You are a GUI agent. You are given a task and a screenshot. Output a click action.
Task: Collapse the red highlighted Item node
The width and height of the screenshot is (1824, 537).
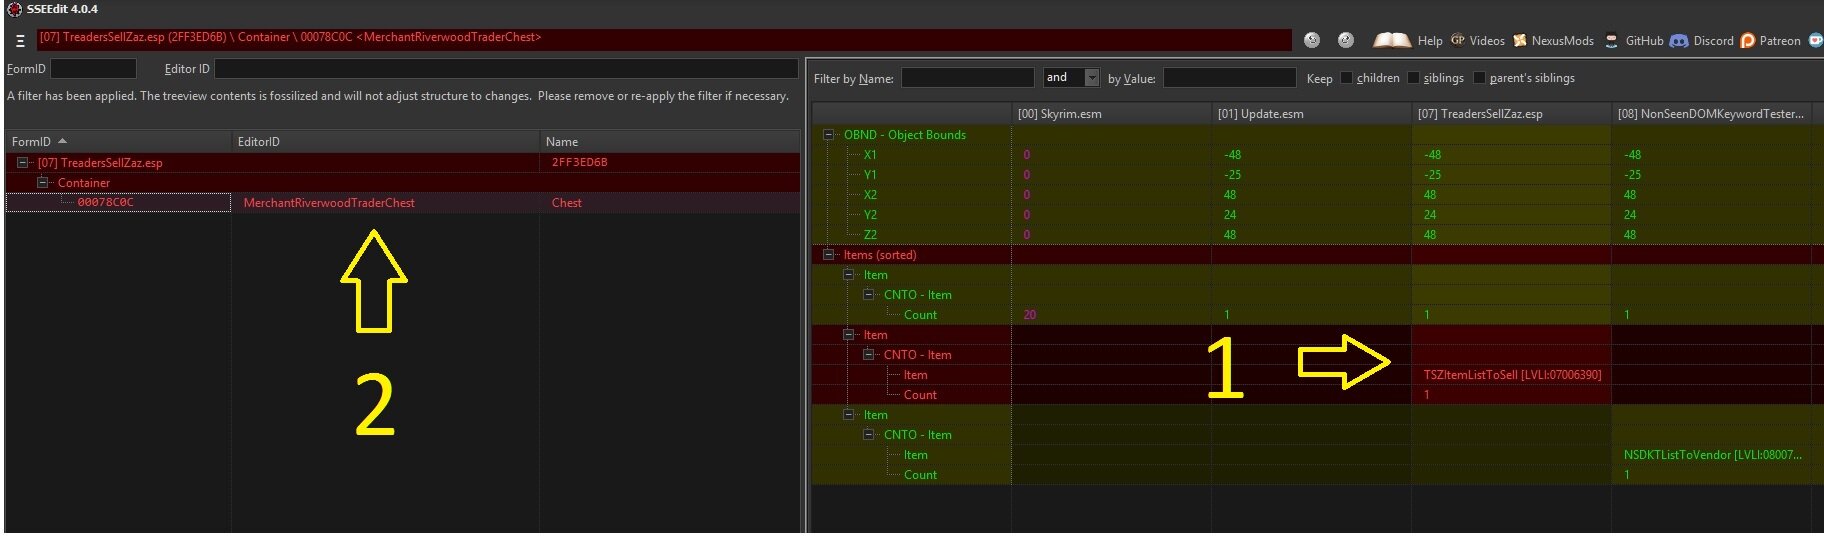[x=849, y=334]
